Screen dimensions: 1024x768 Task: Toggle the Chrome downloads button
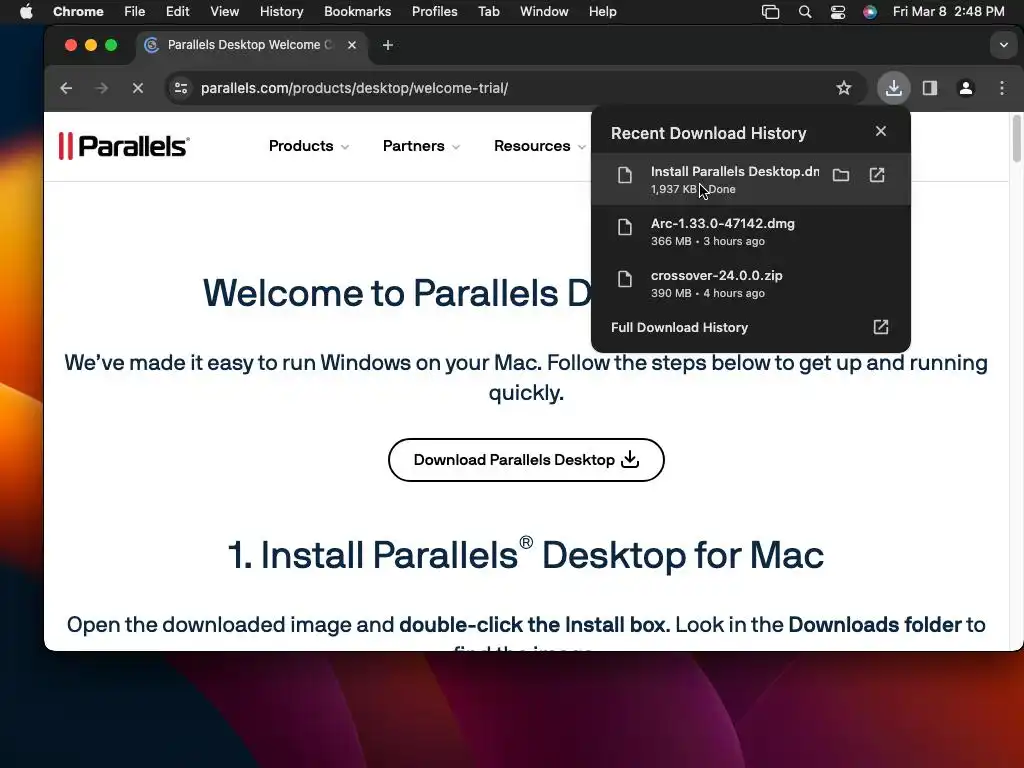893,88
